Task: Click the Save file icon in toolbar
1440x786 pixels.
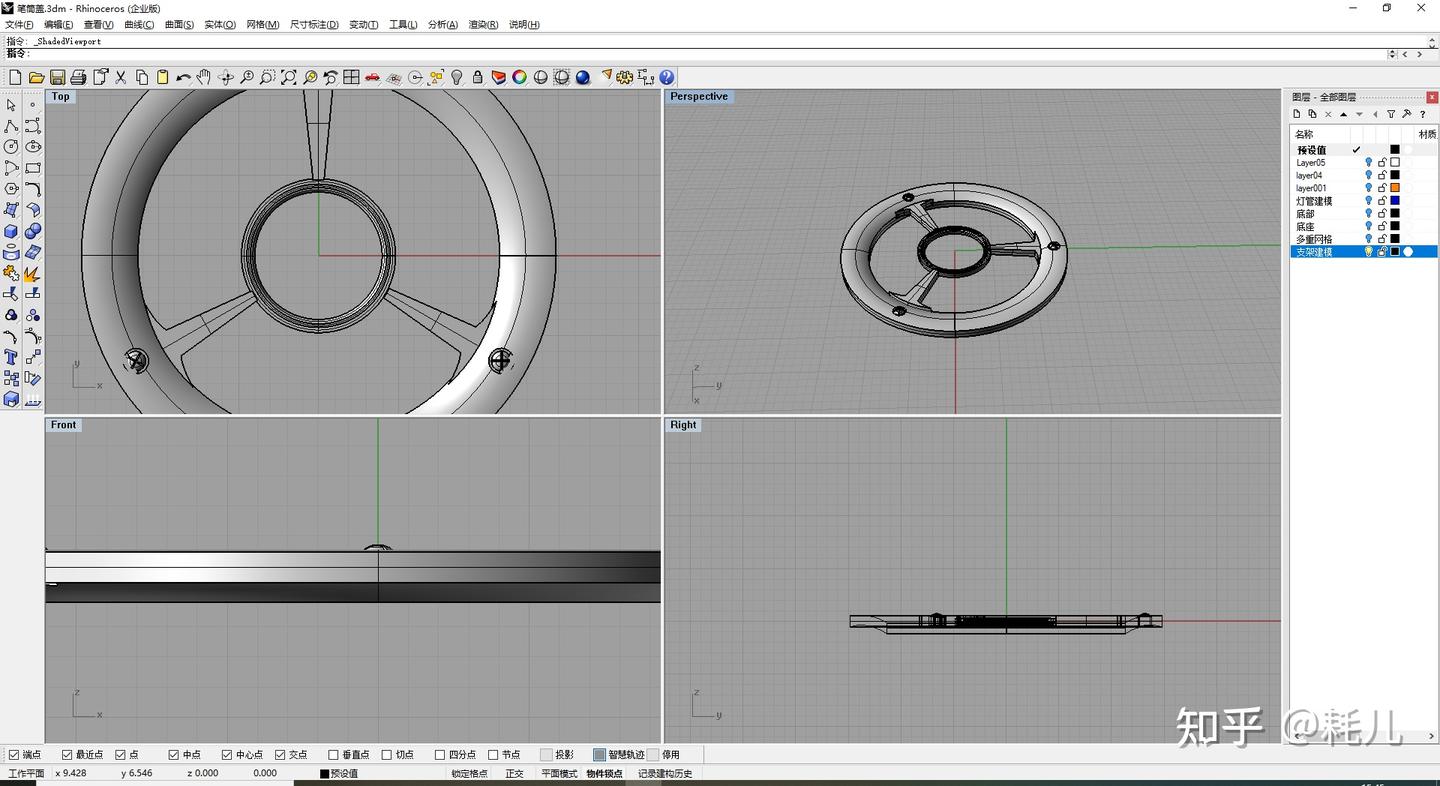Action: (57, 77)
